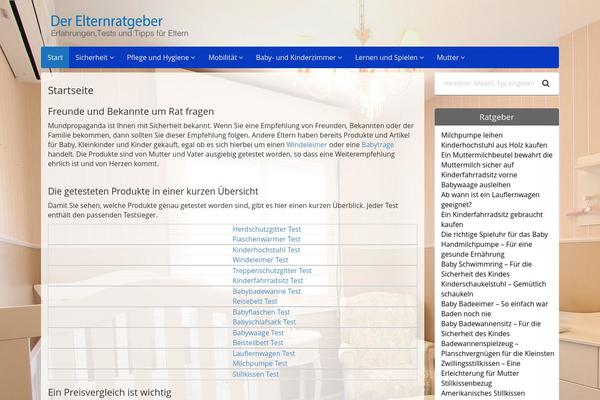This screenshot has height=400, width=600.
Task: Open Milchpumpe leihen in Ratgeber
Action: (472, 135)
